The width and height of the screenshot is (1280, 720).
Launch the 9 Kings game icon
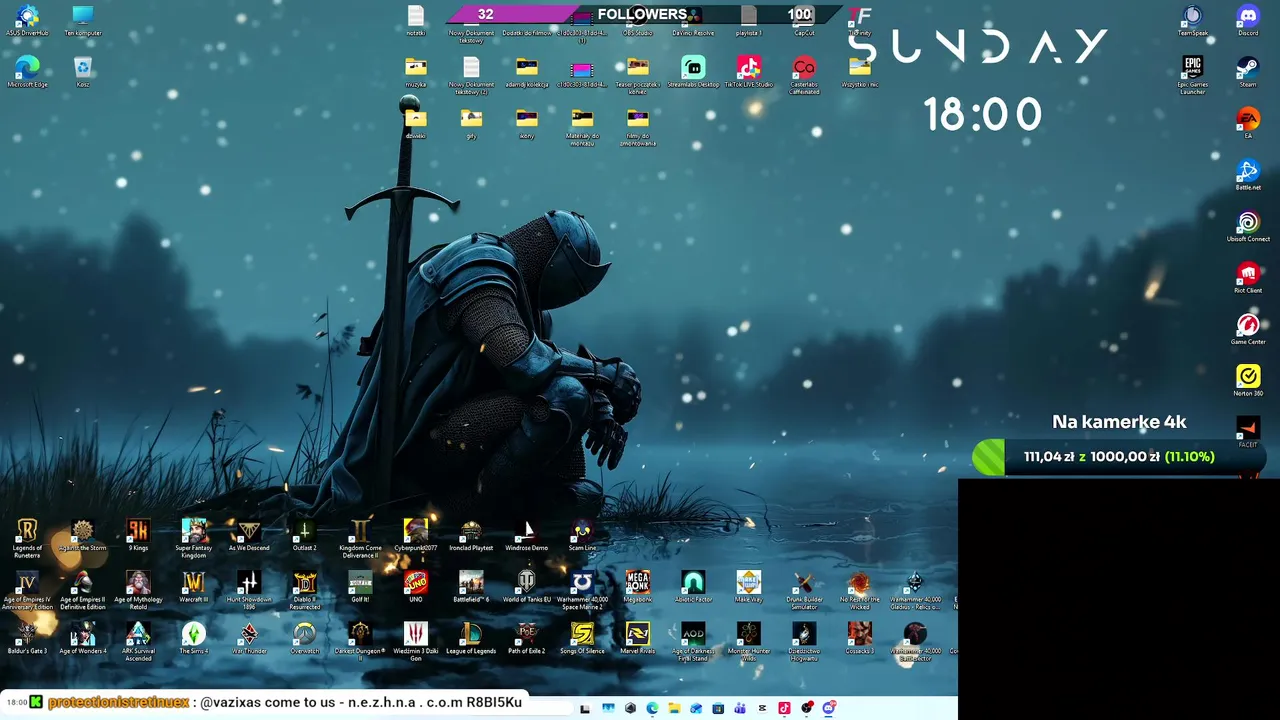(x=138, y=535)
